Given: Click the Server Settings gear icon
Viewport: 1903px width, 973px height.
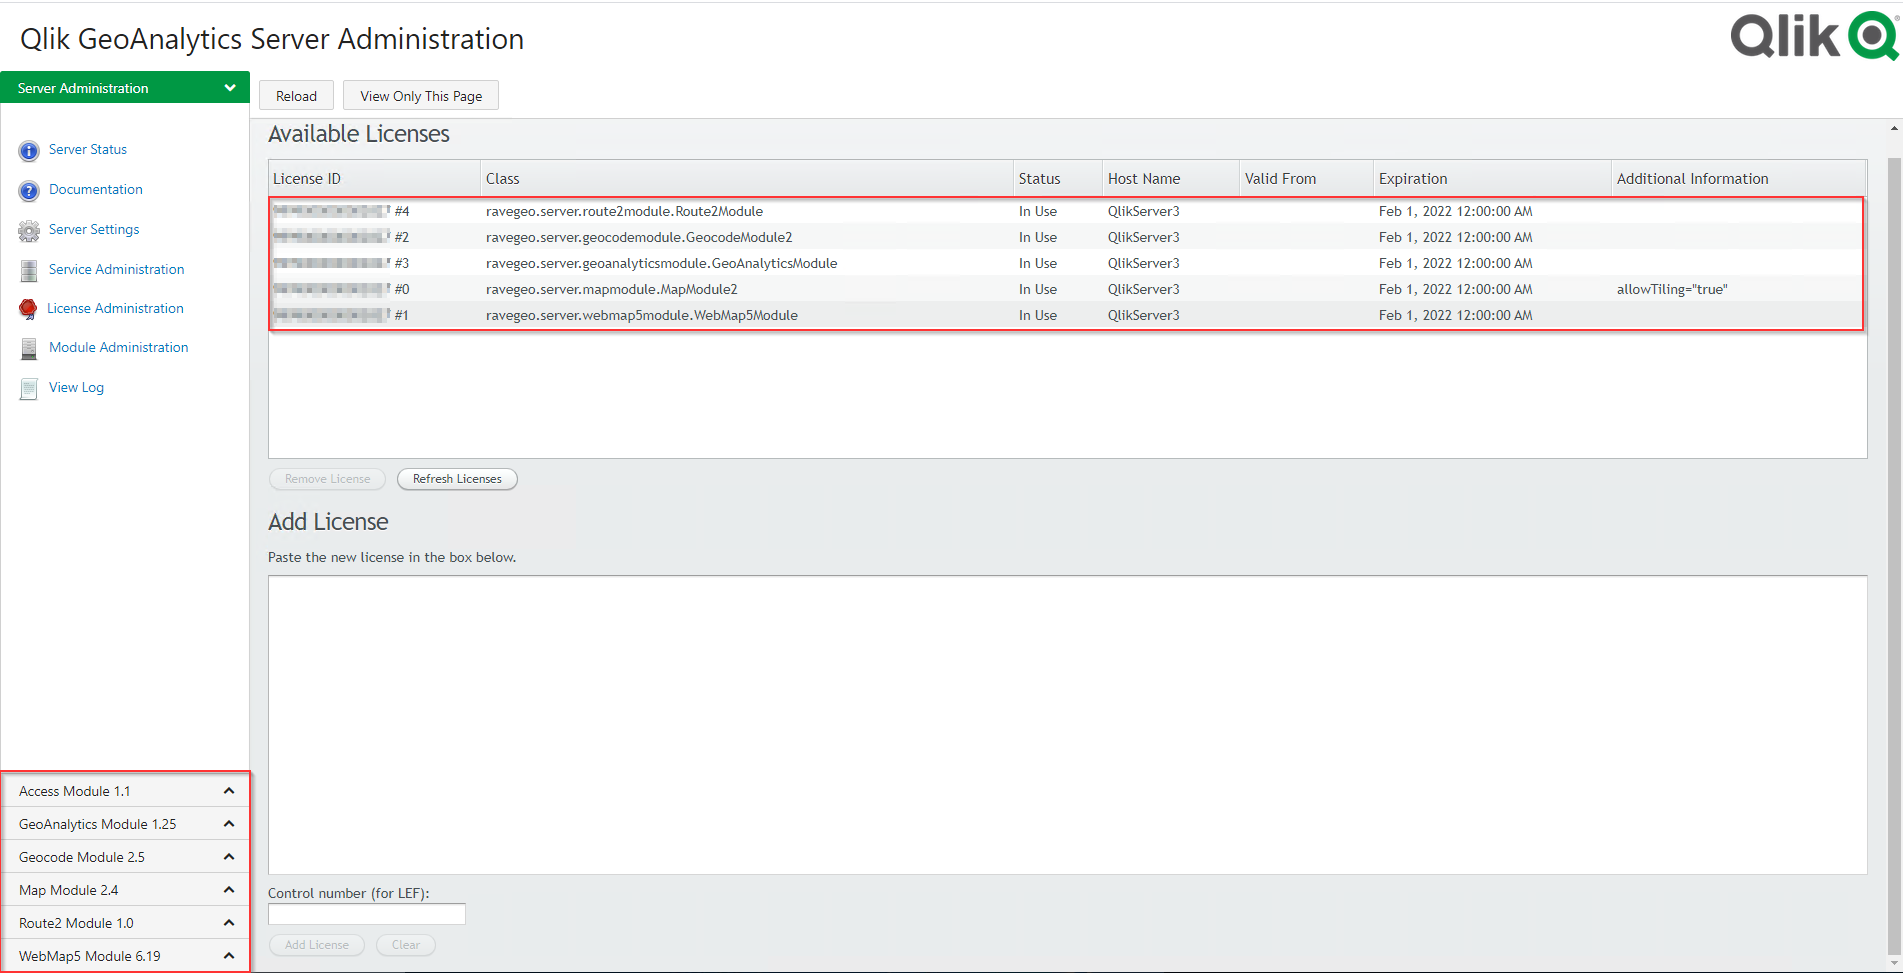Looking at the screenshot, I should click(29, 230).
